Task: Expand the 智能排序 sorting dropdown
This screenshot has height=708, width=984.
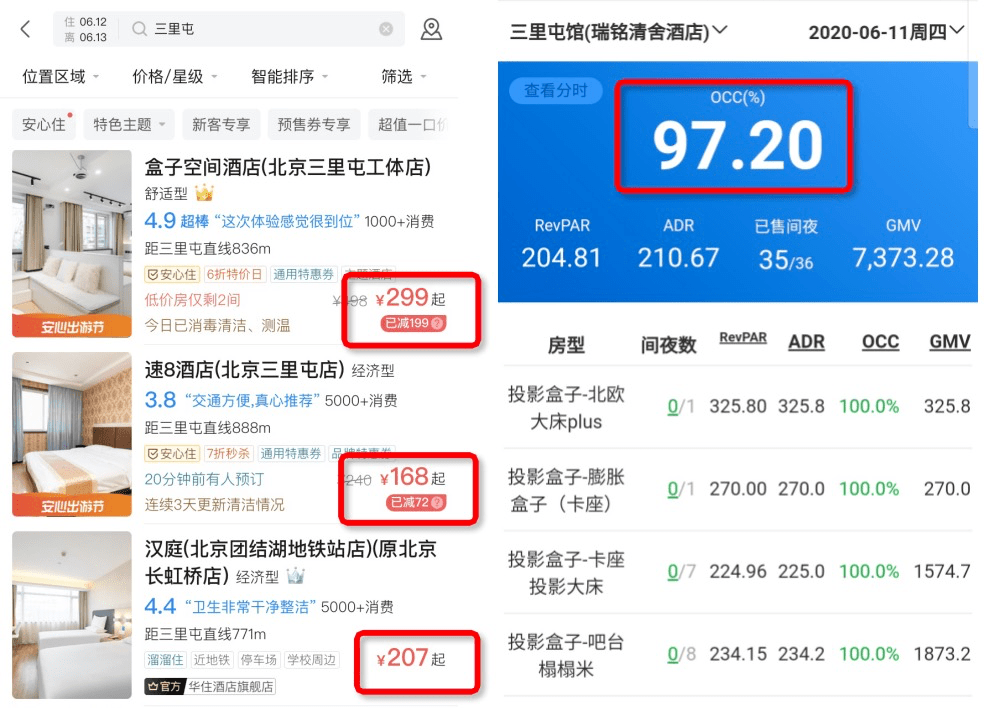Action: 290,77
